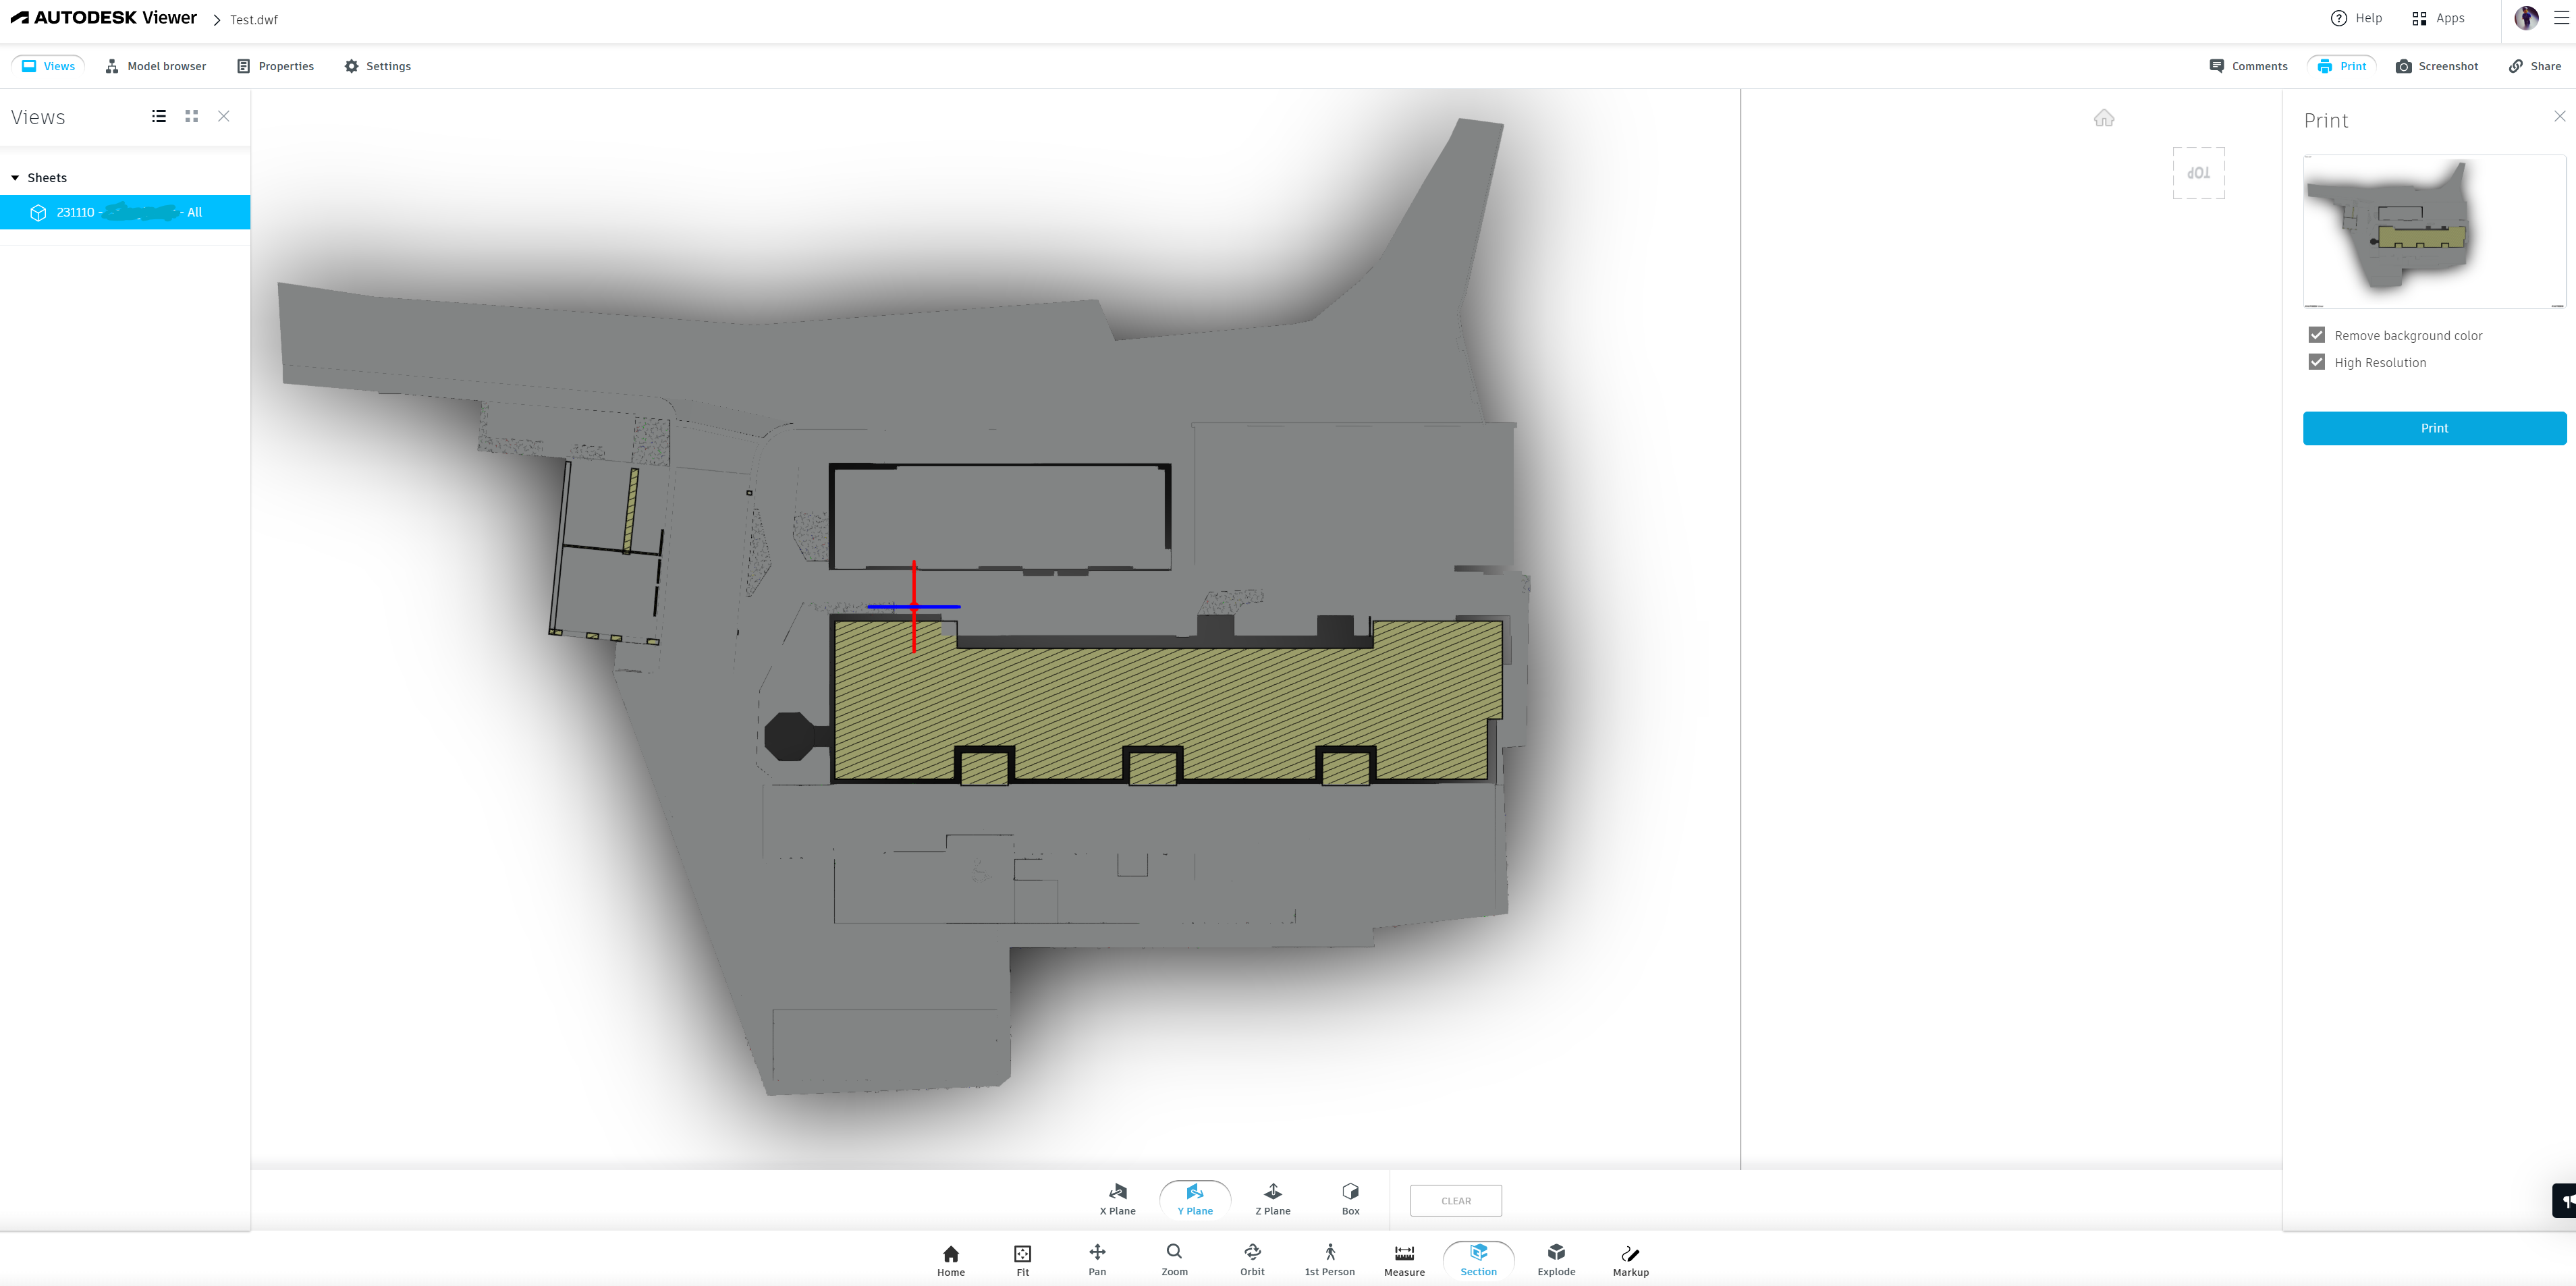Activate the Pan tool
The height and width of the screenshot is (1286, 2576).
pos(1096,1258)
